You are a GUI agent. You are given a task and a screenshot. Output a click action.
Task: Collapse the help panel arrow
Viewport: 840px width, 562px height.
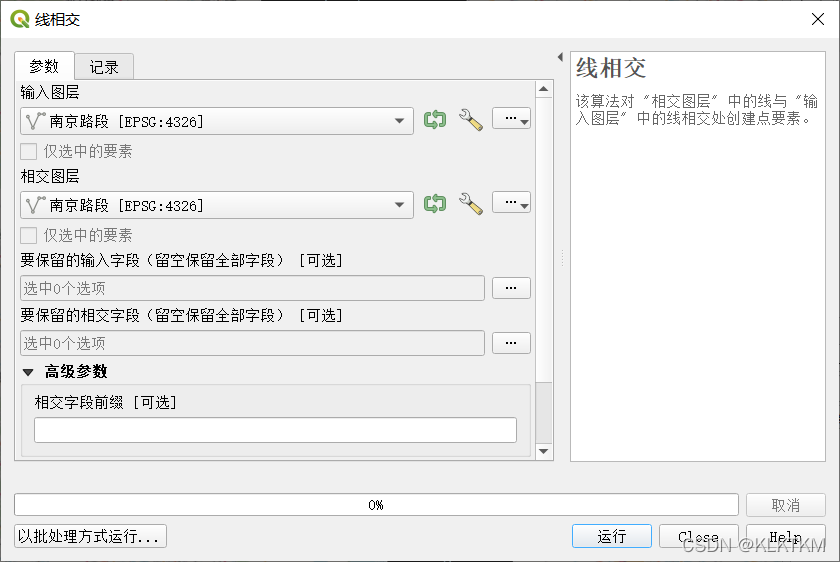(560, 57)
